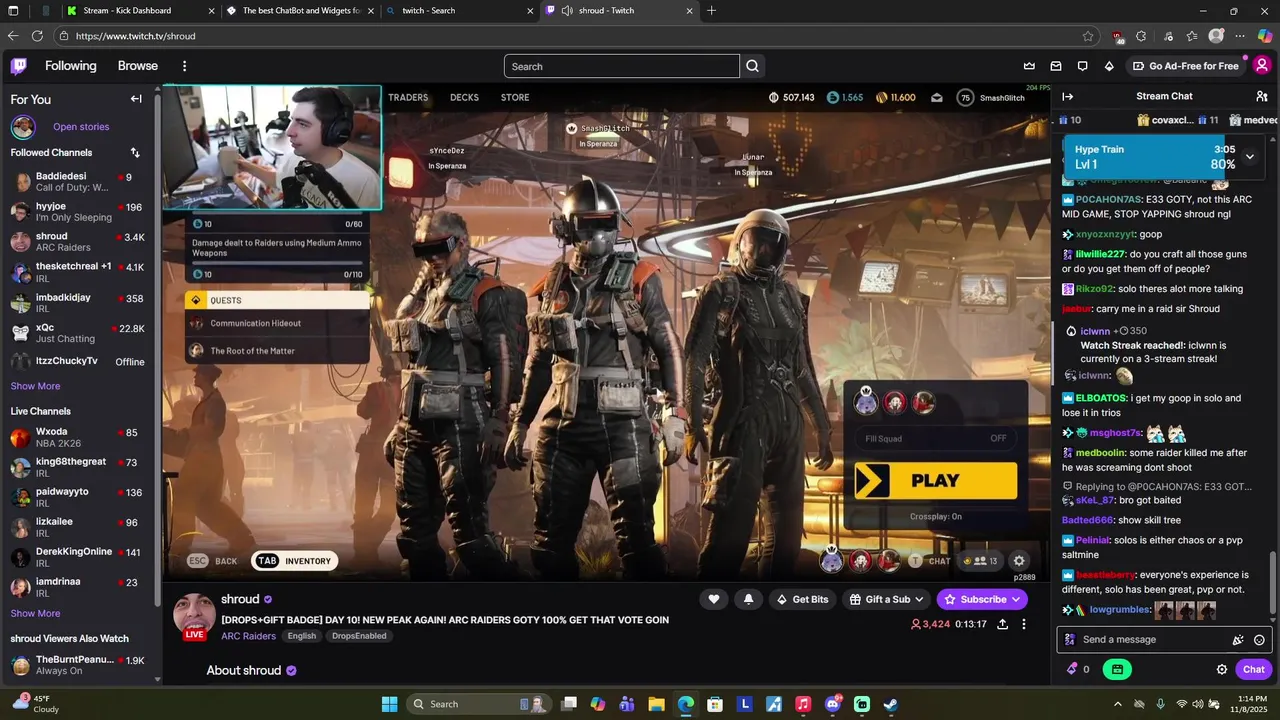
Task: Switch to Stream - Kick Dashboard tab
Action: pos(140,10)
